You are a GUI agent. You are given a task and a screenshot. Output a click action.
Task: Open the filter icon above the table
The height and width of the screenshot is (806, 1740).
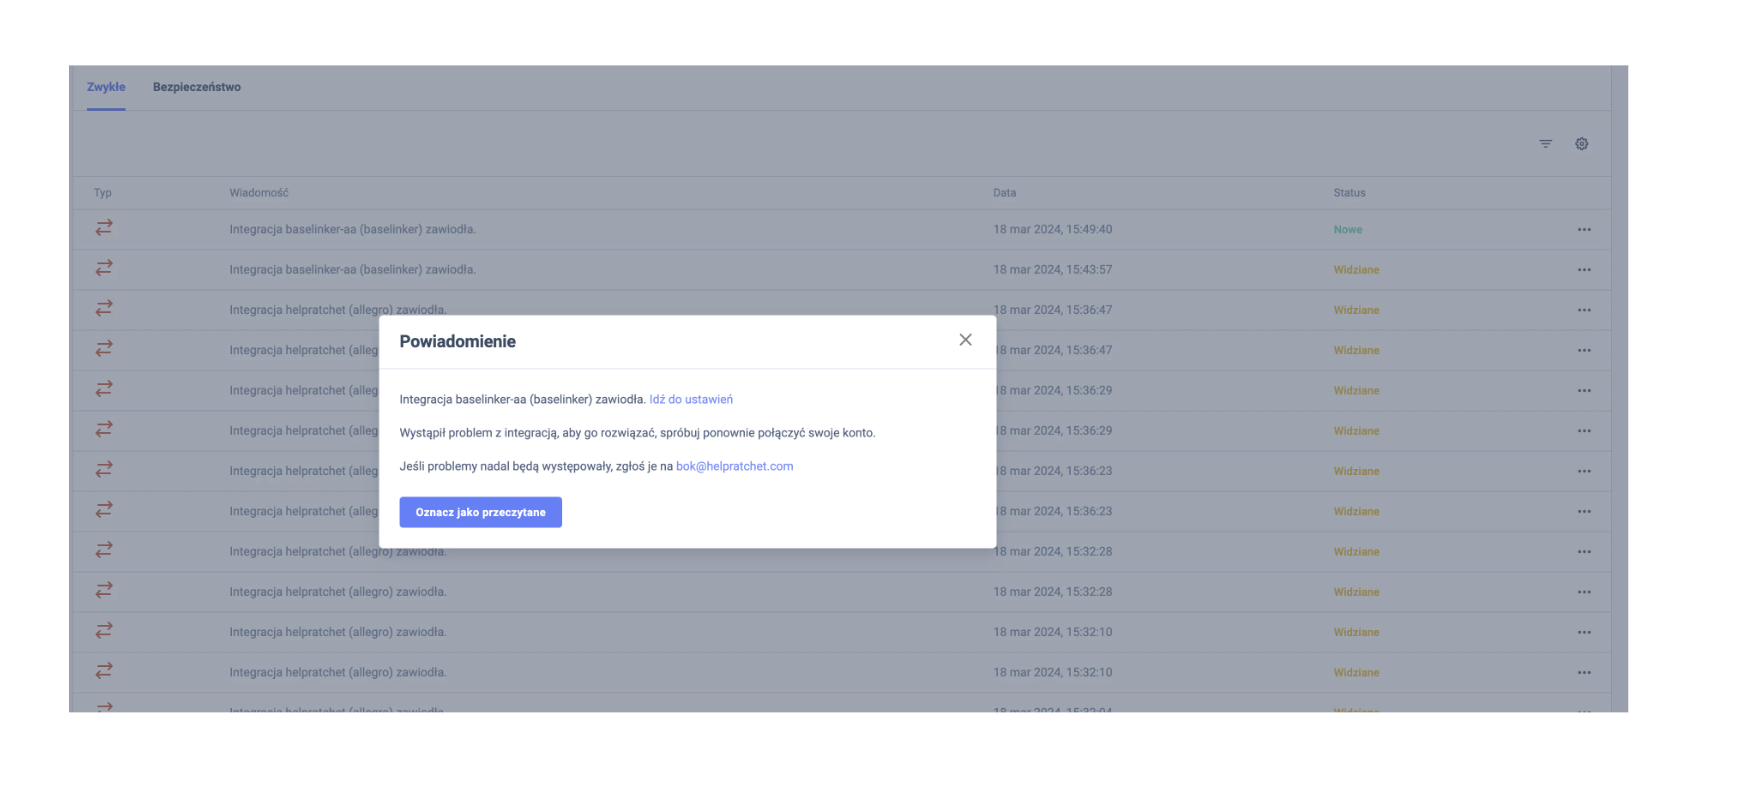pyautogui.click(x=1545, y=144)
